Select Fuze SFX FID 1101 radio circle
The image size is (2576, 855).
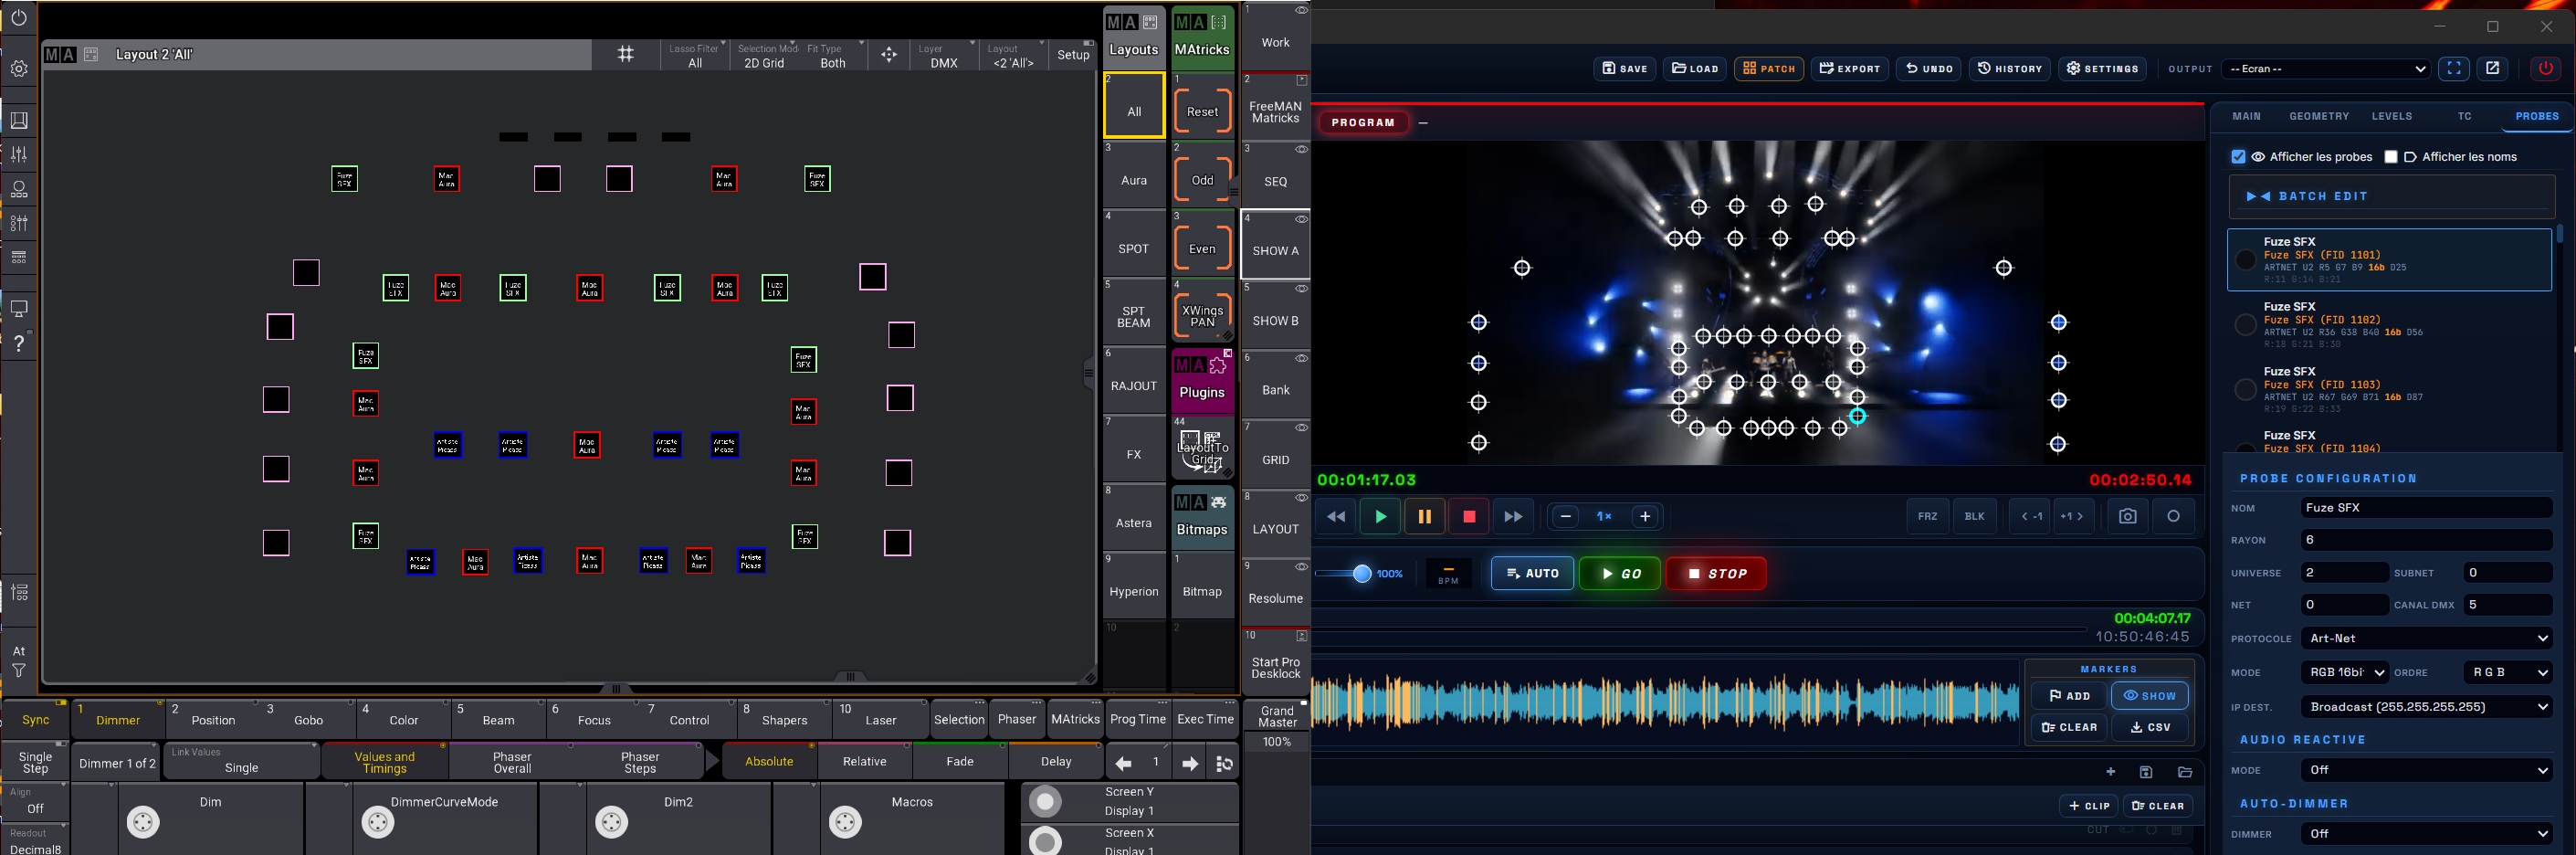click(x=2246, y=260)
